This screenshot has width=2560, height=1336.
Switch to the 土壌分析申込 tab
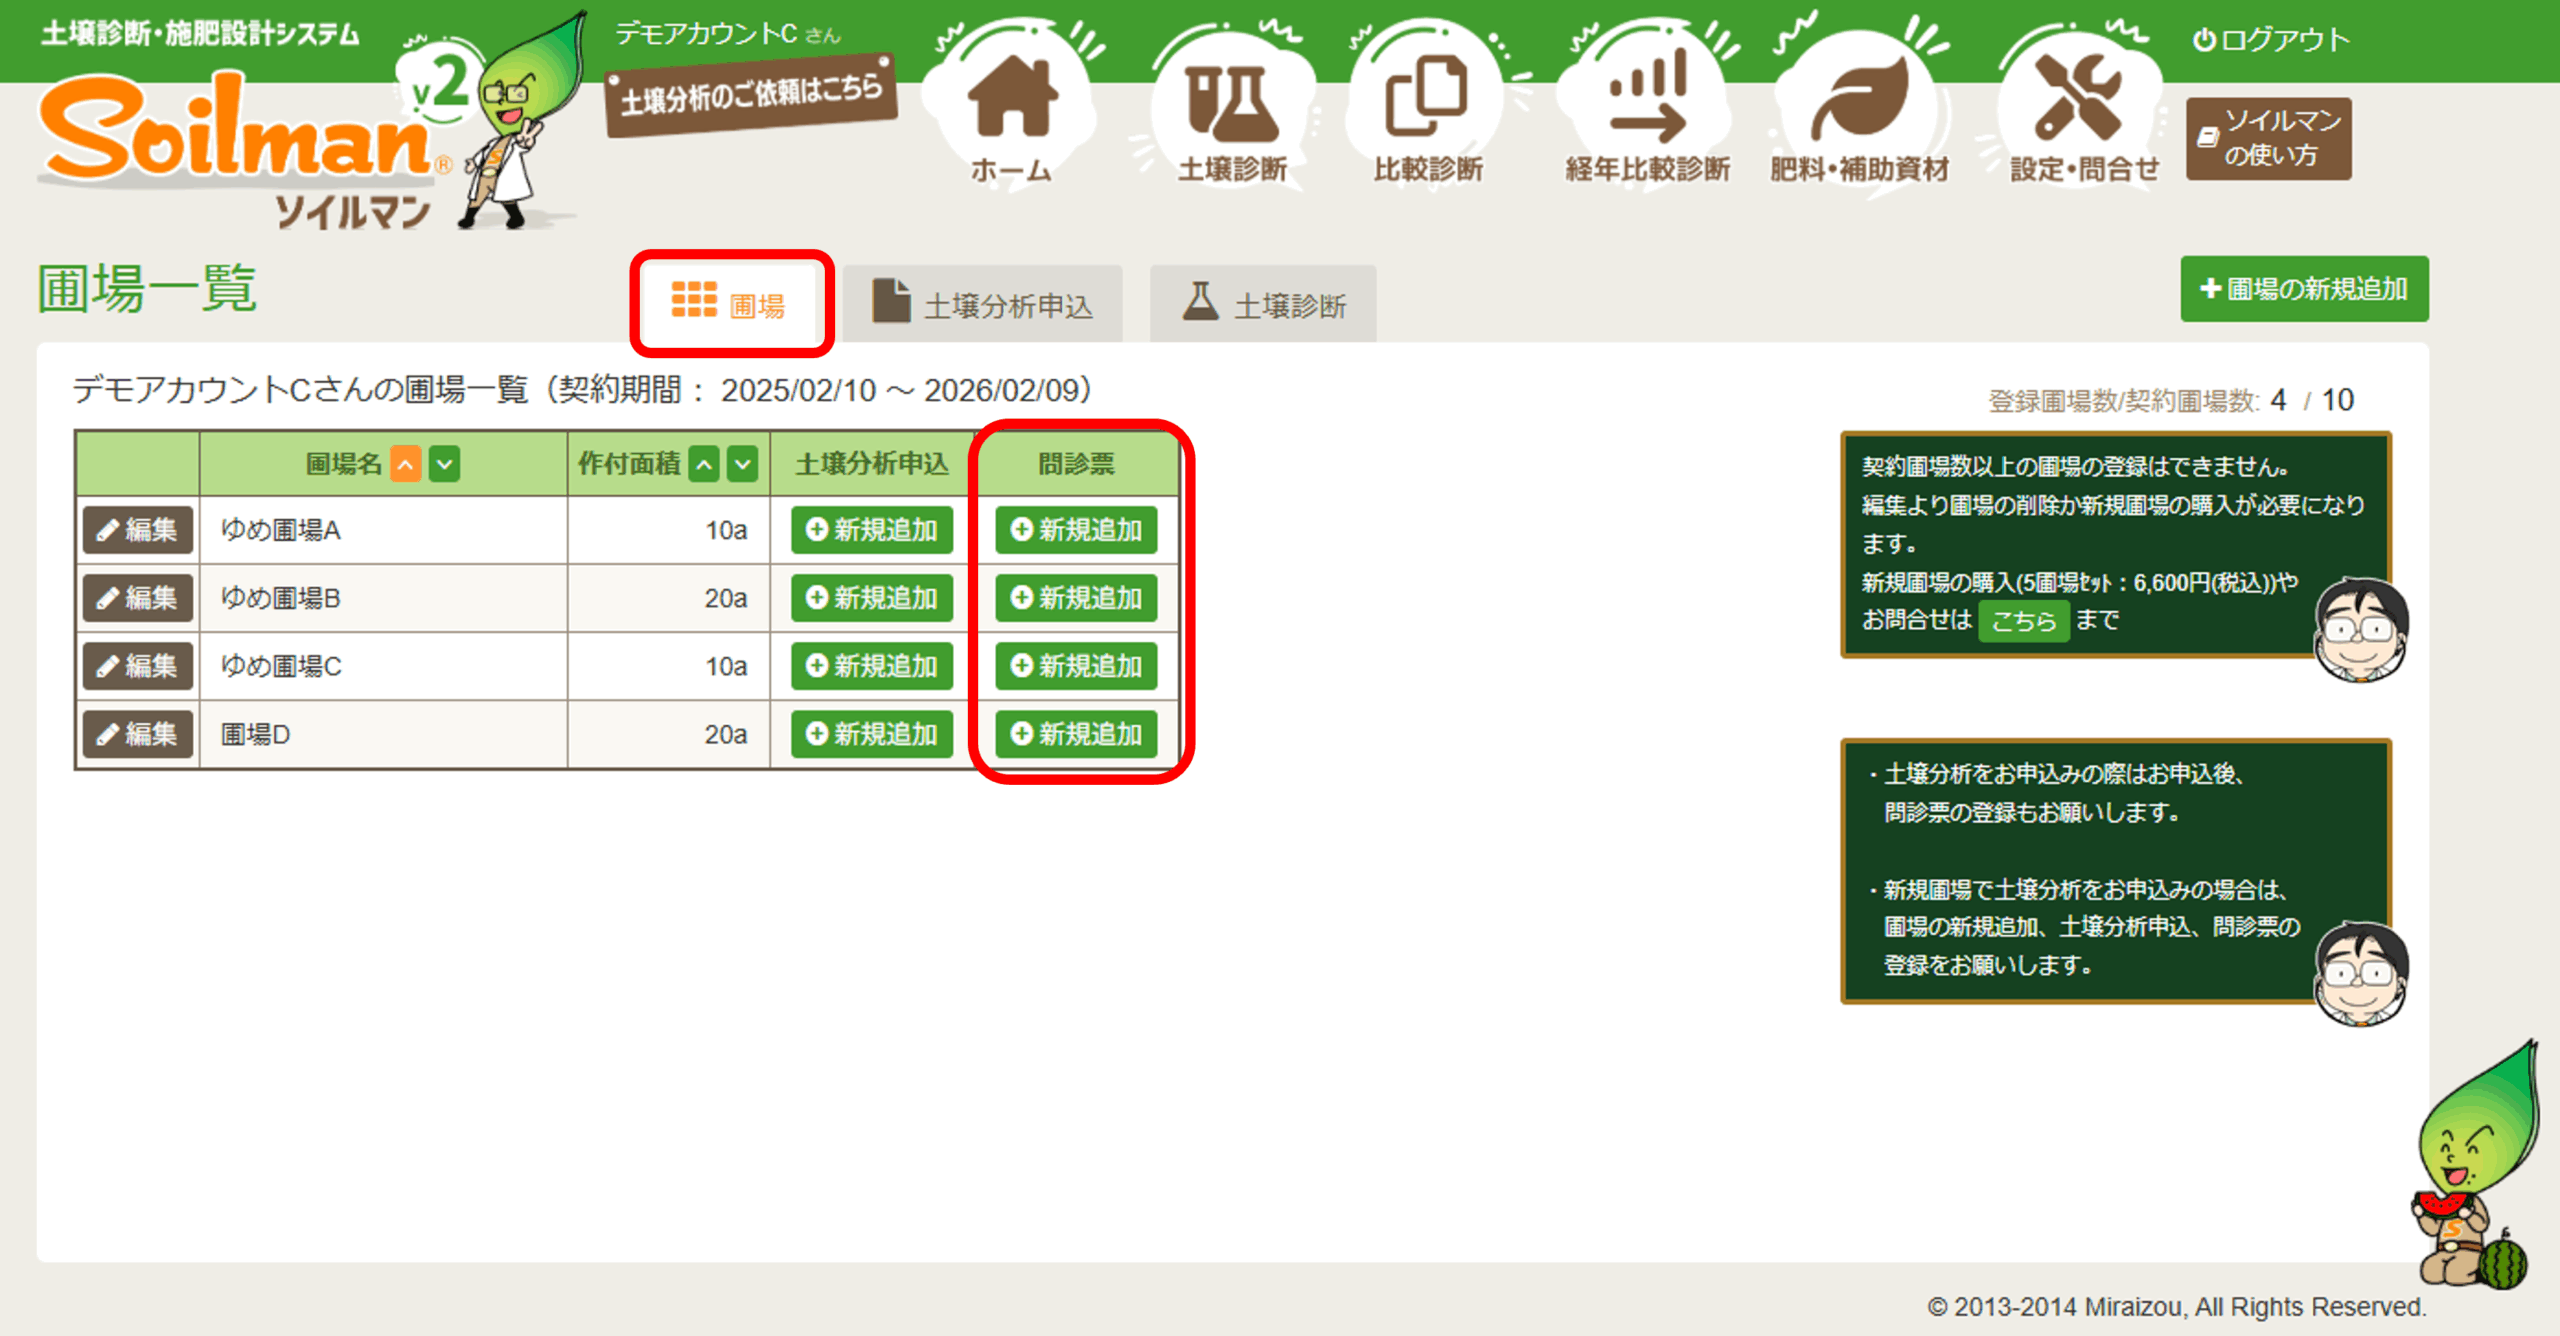click(x=982, y=304)
